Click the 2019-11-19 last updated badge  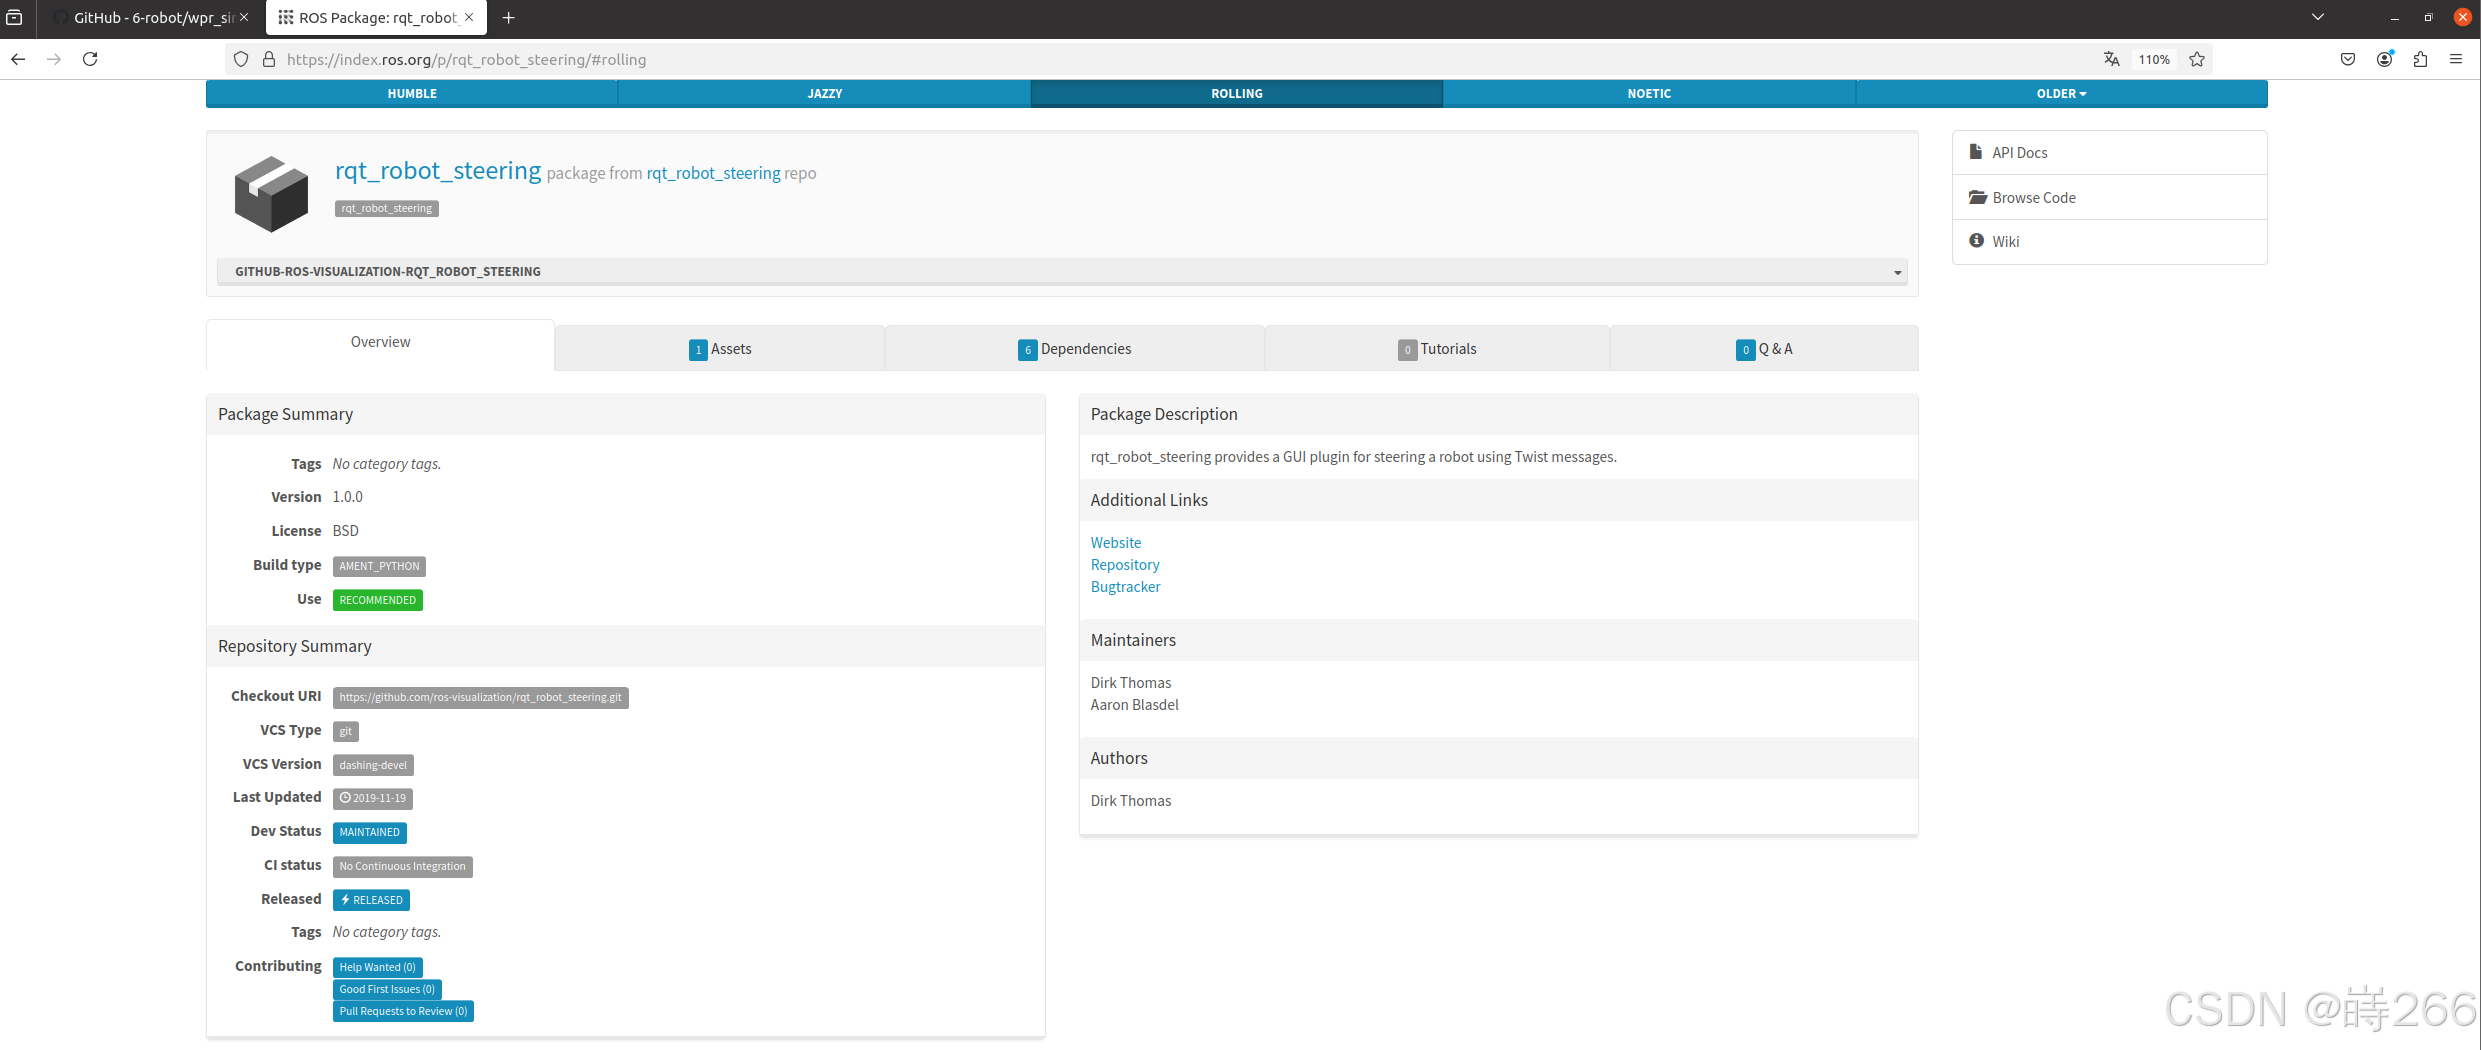point(372,798)
